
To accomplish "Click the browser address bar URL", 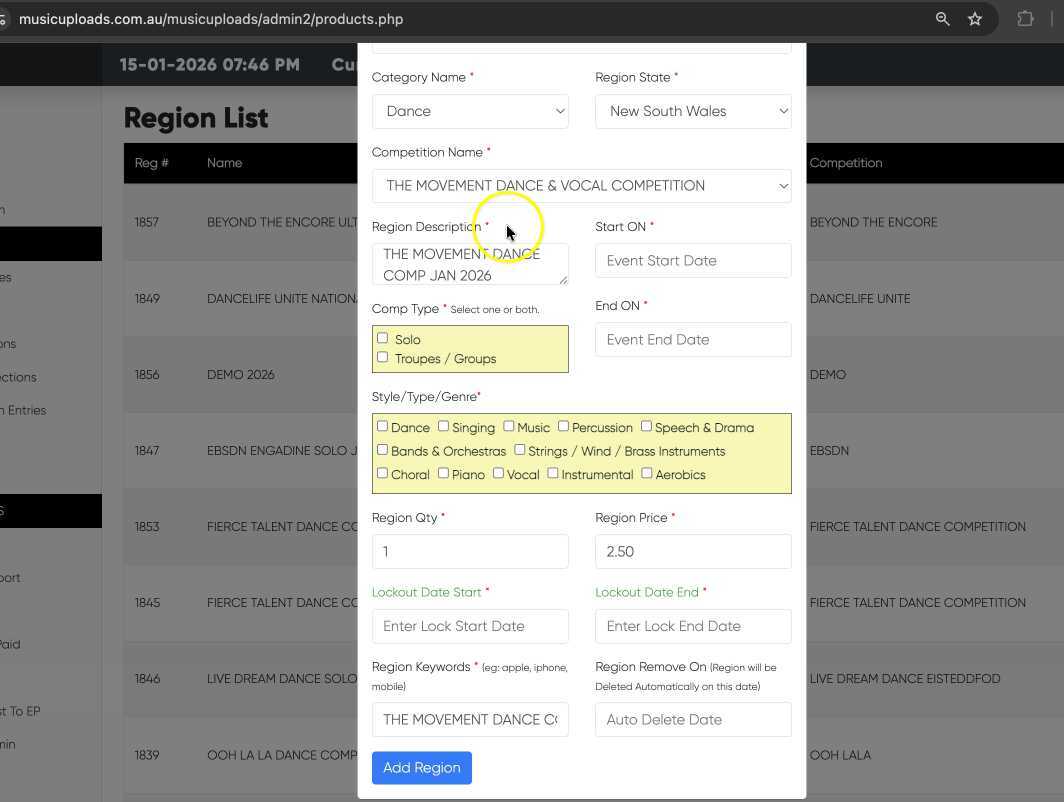I will pyautogui.click(x=211, y=19).
